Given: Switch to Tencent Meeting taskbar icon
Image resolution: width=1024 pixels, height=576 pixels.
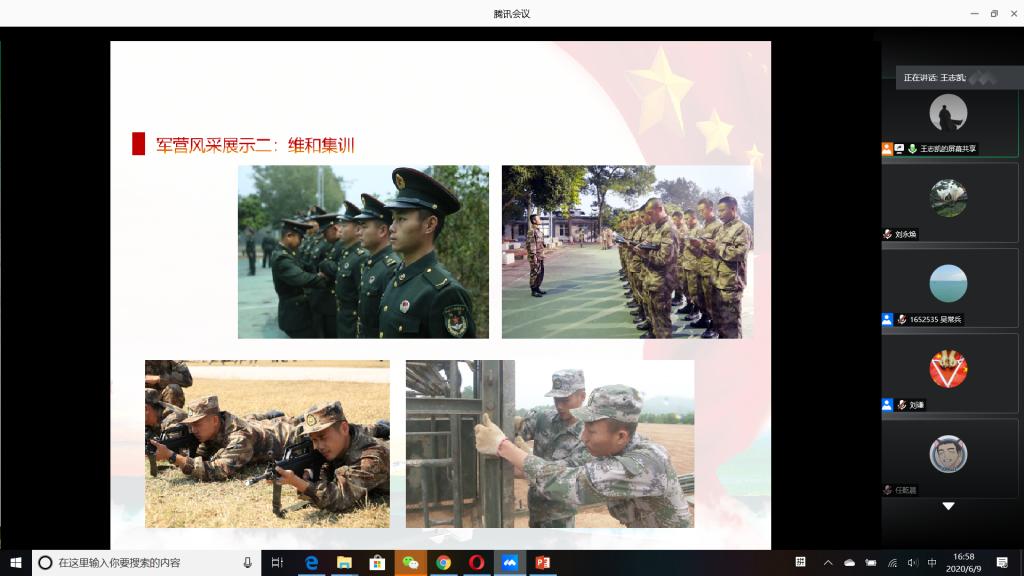Looking at the screenshot, I should 509,563.
